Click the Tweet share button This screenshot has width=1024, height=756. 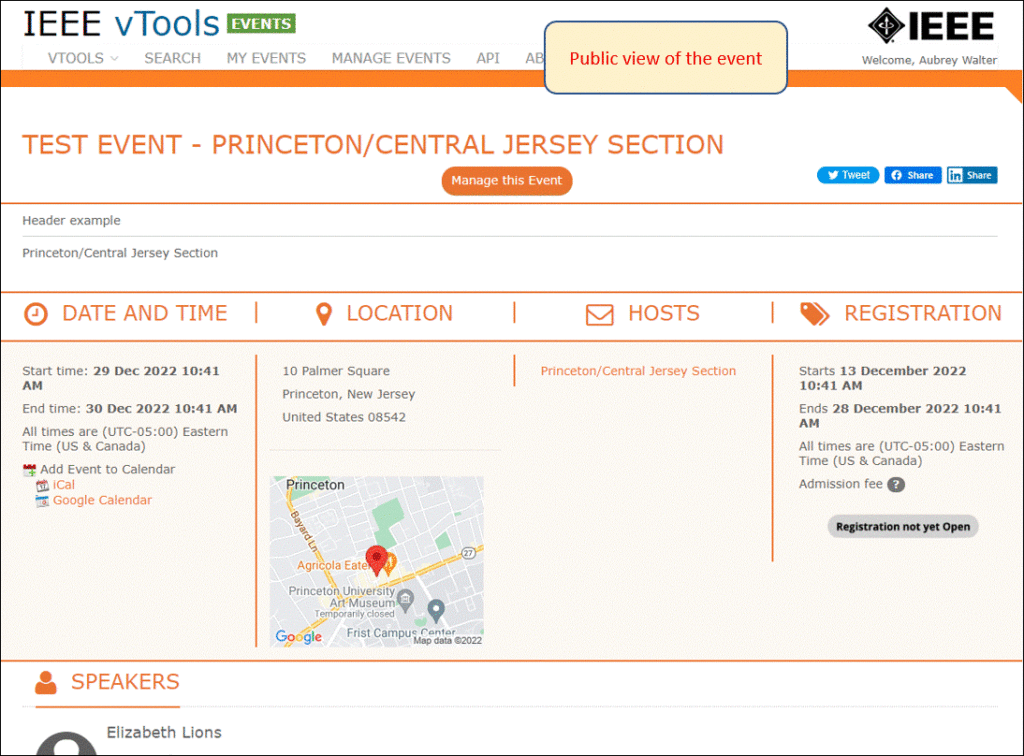tap(847, 174)
